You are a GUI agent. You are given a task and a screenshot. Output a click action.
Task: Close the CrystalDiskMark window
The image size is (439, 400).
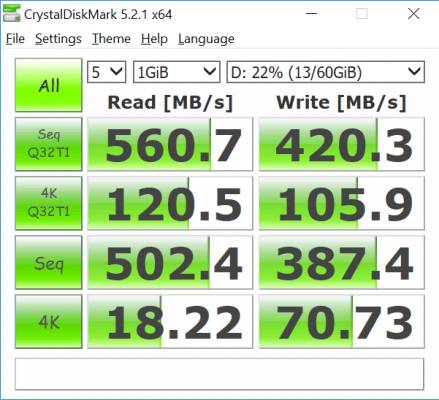click(x=414, y=14)
